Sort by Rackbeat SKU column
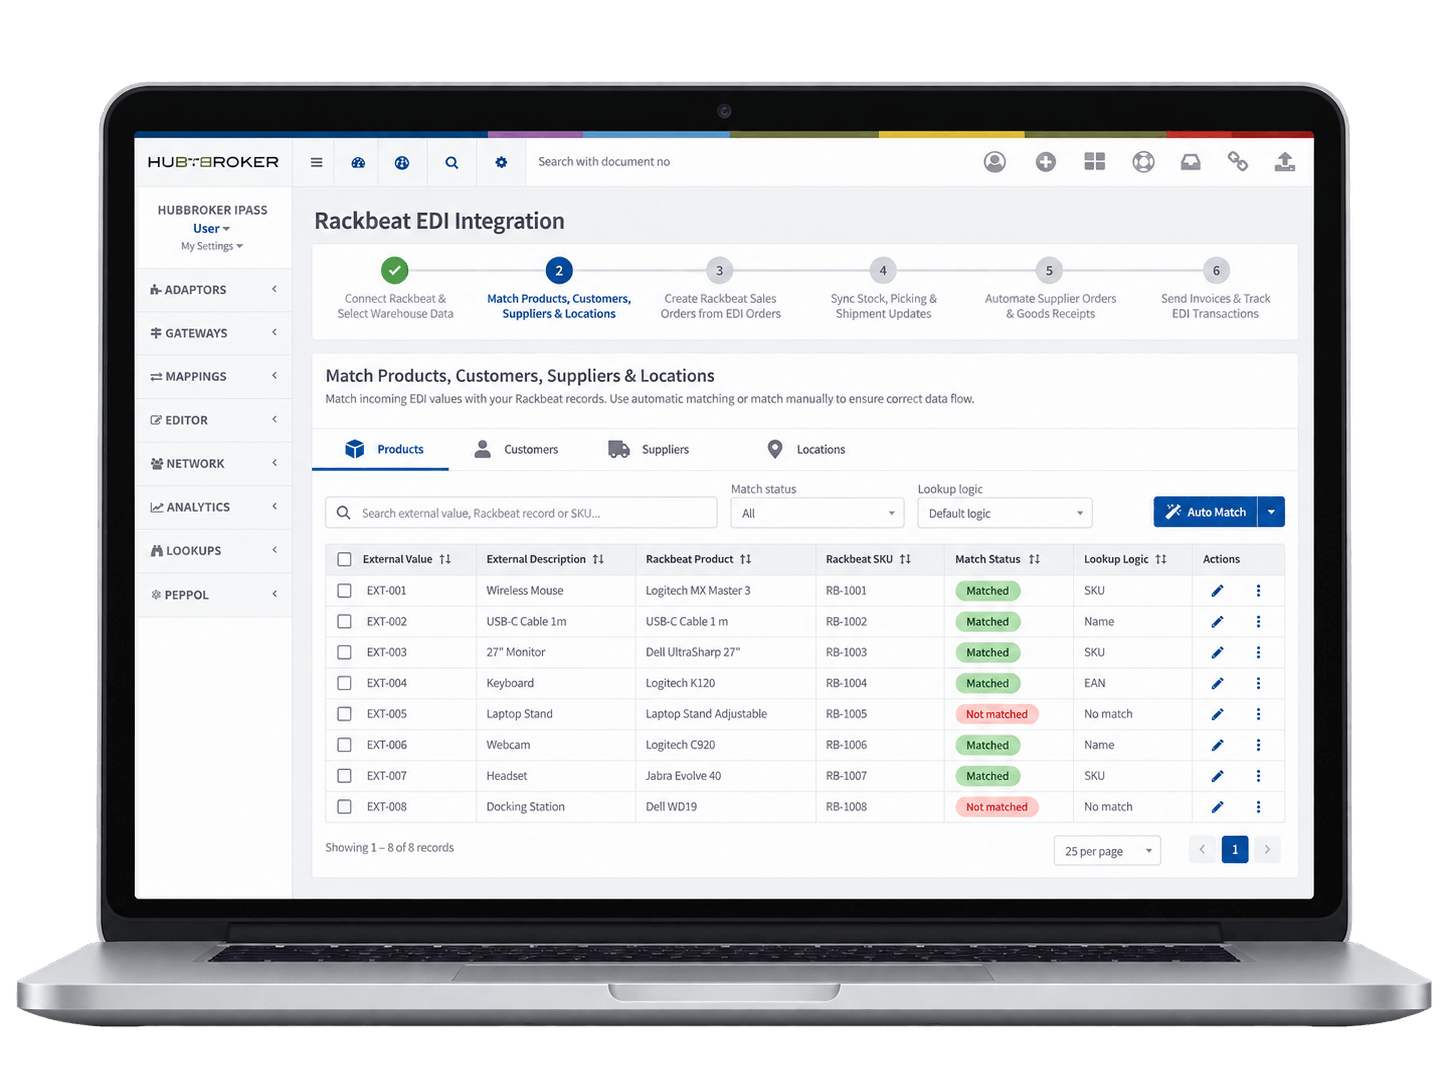 pyautogui.click(x=905, y=560)
